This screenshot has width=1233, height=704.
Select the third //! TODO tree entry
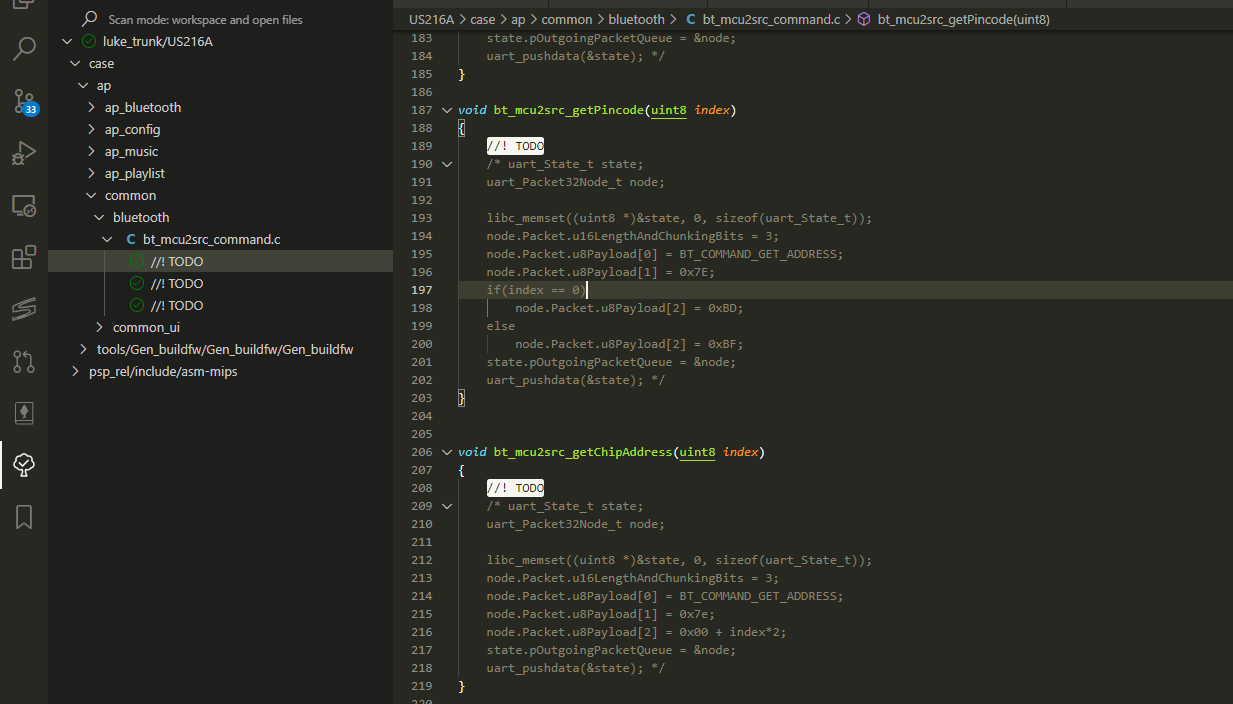point(177,305)
